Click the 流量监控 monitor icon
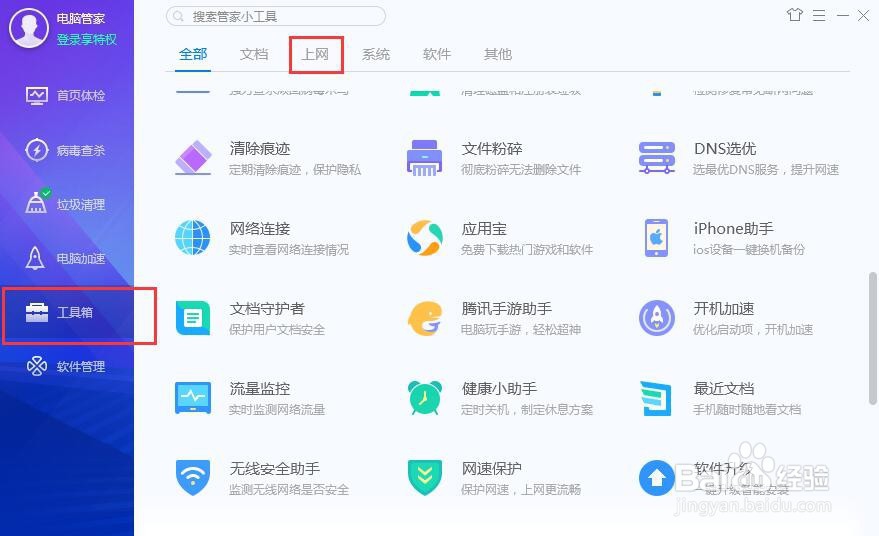Viewport: 879px width, 536px height. pos(193,398)
